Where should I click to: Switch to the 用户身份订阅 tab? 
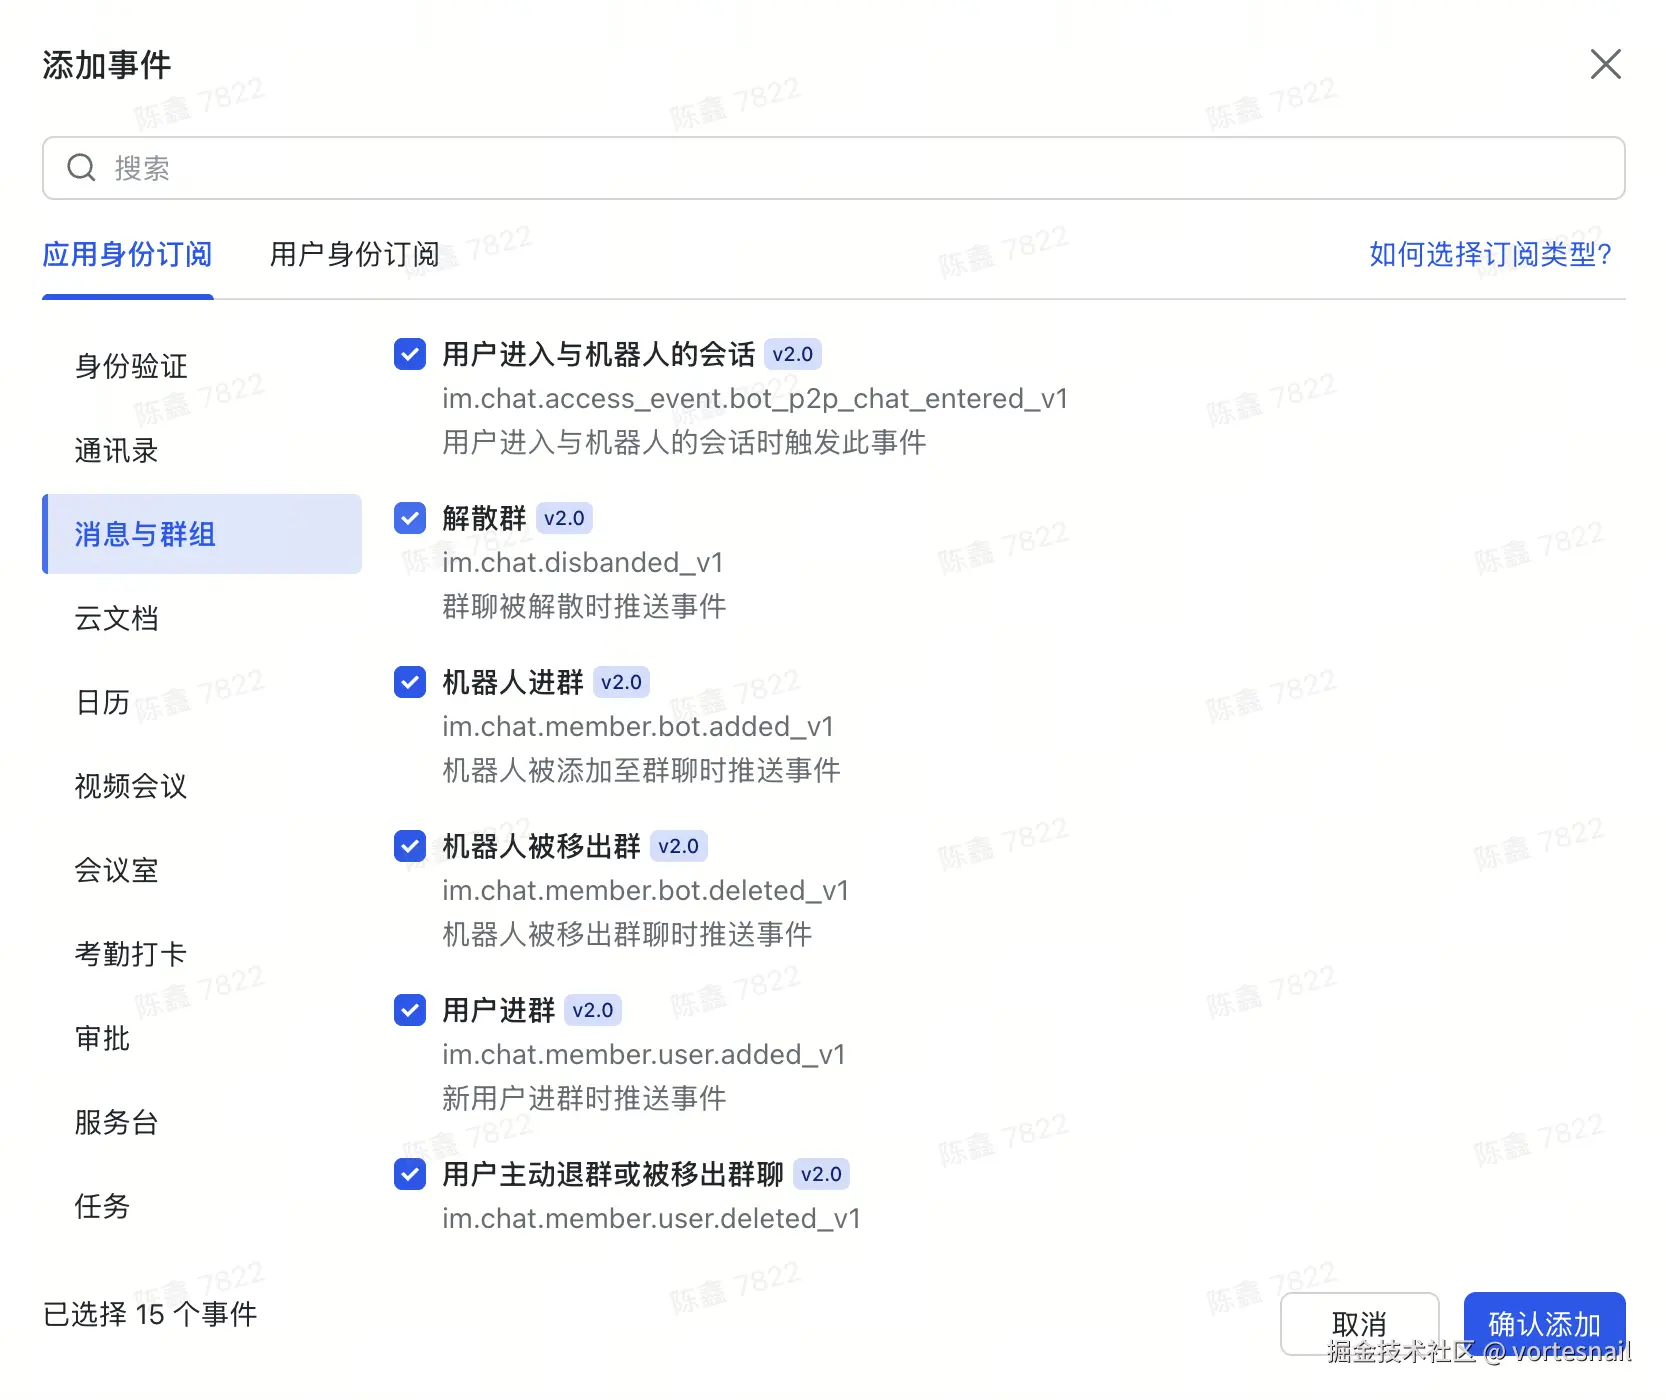[354, 254]
